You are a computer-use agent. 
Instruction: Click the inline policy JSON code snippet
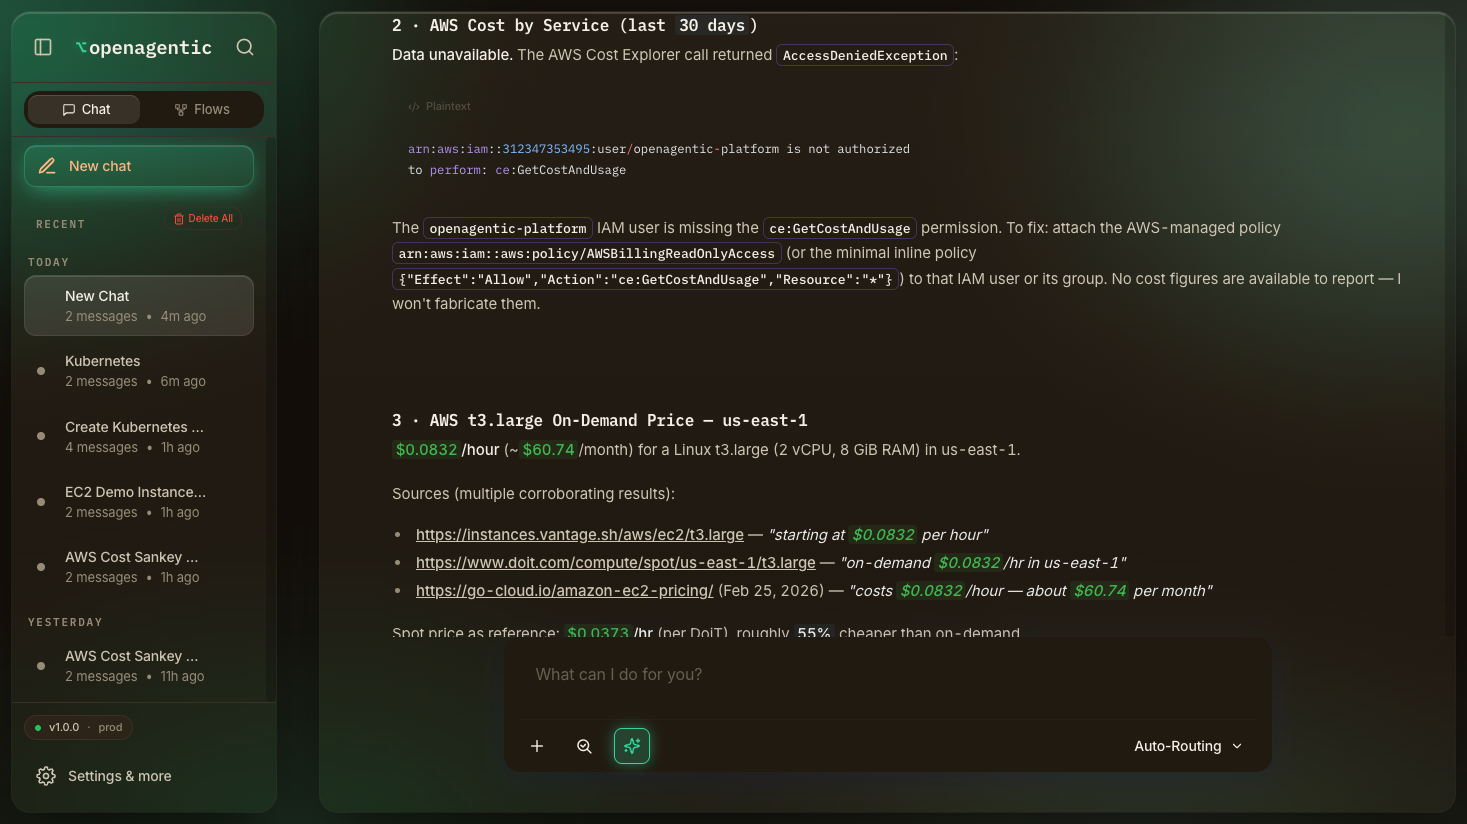(x=646, y=280)
